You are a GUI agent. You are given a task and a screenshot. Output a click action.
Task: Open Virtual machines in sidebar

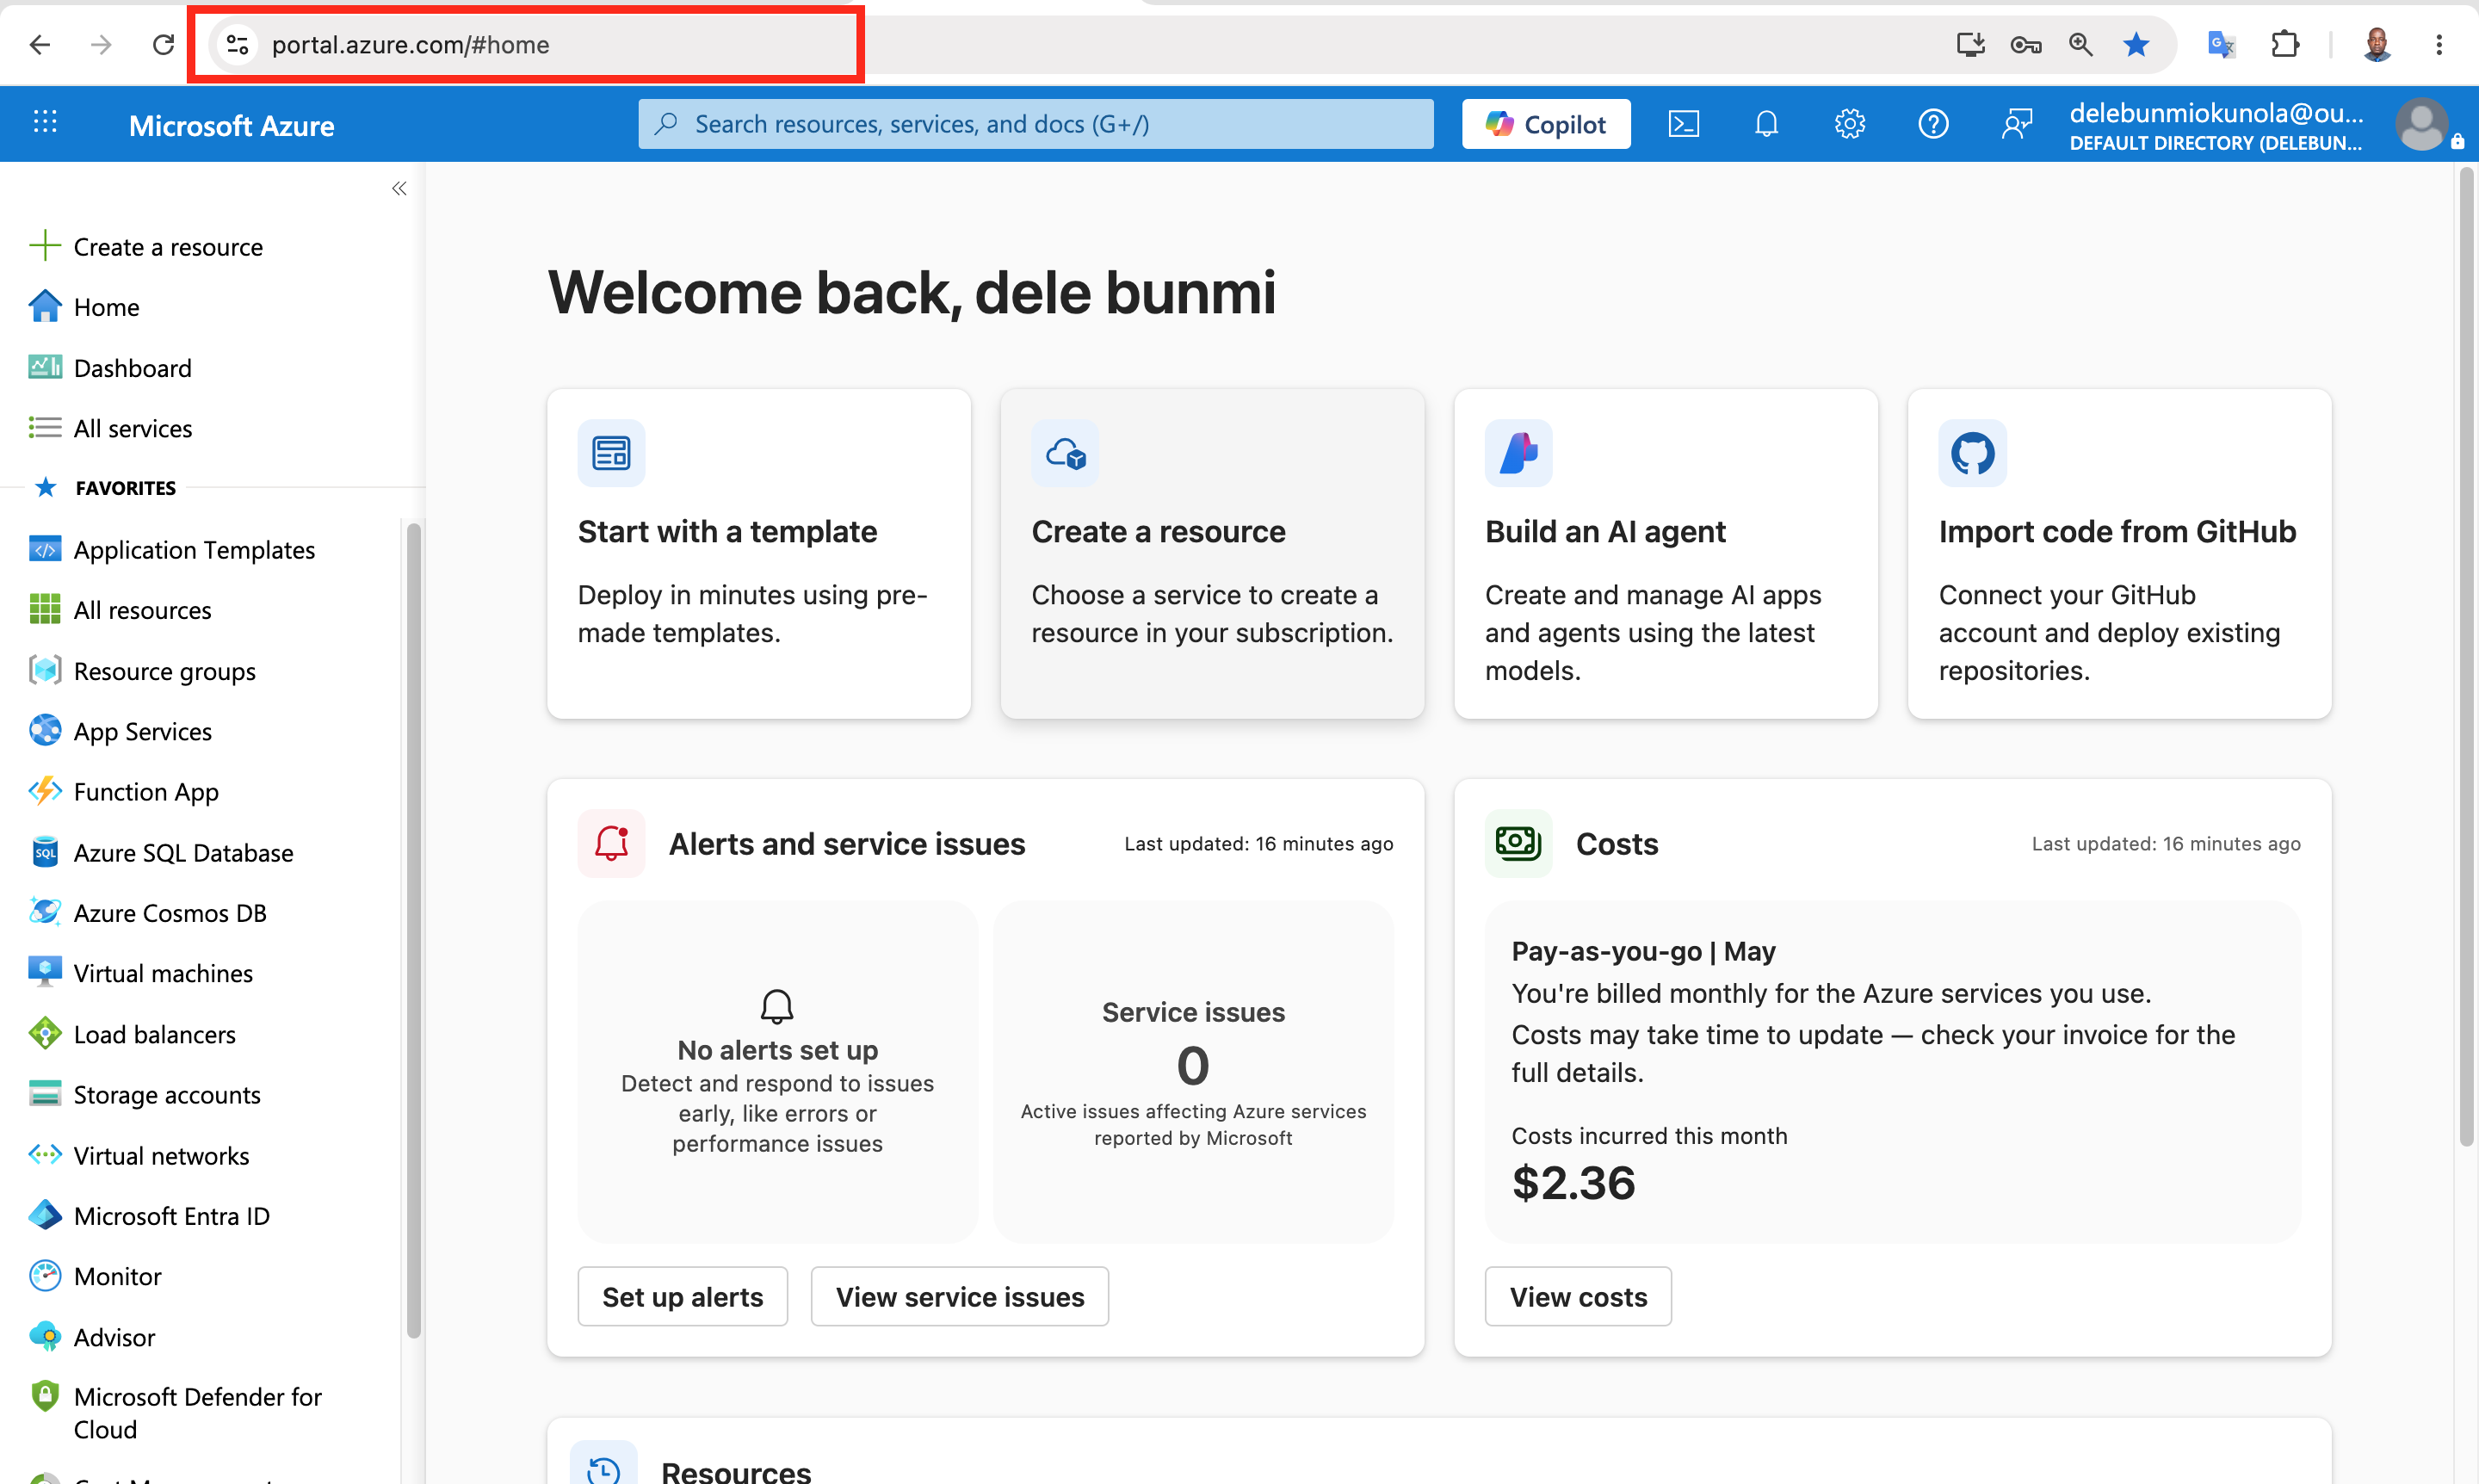pyautogui.click(x=141, y=973)
